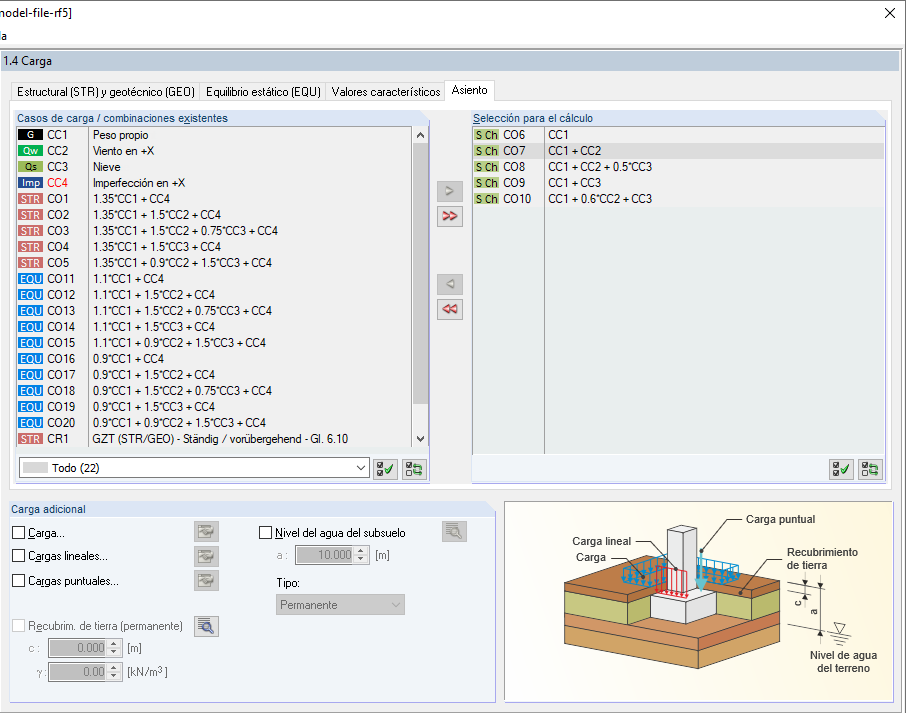Click the Imp badge of CC4
The image size is (906, 713).
pos(30,183)
